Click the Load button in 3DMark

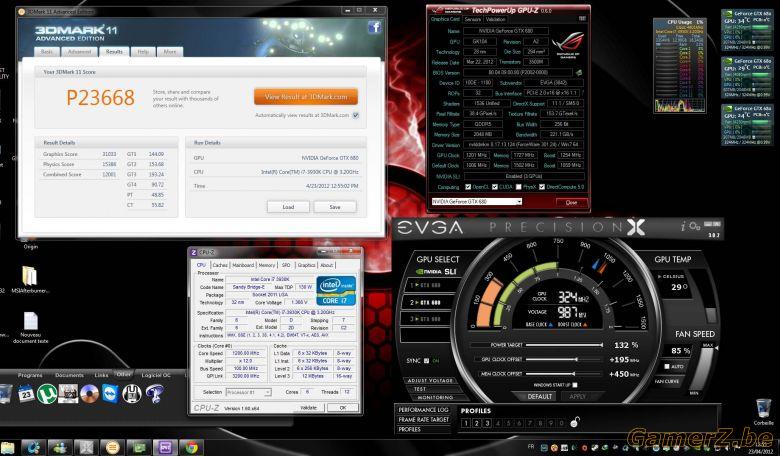[x=289, y=207]
